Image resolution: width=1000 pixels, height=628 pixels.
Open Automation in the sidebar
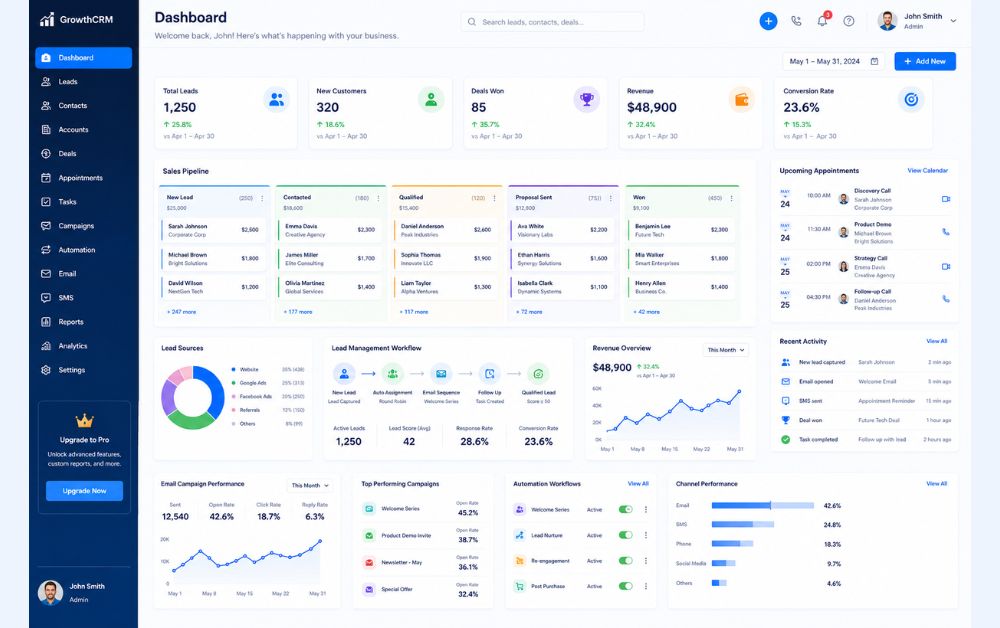click(x=84, y=250)
